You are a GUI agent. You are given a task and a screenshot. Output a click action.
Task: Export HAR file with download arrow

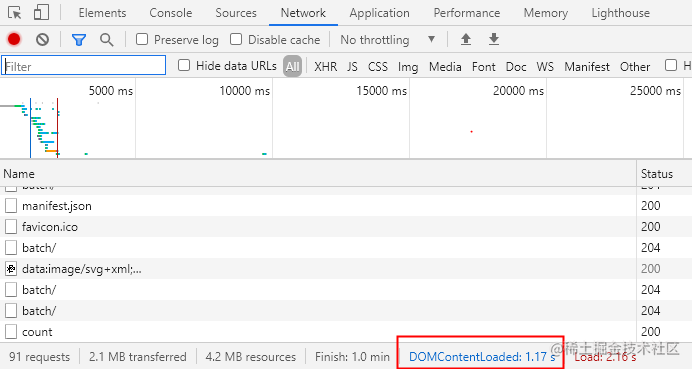494,39
